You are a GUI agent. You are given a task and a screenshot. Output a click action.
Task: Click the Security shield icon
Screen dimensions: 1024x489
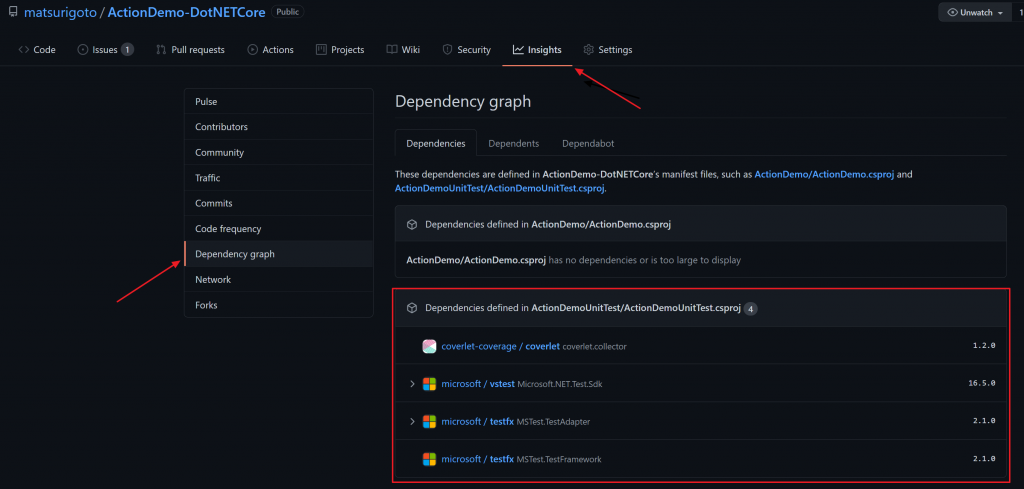(x=447, y=50)
